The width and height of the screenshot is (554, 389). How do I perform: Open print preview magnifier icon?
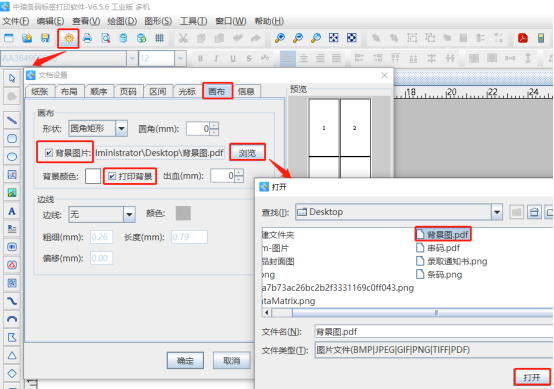click(x=105, y=38)
